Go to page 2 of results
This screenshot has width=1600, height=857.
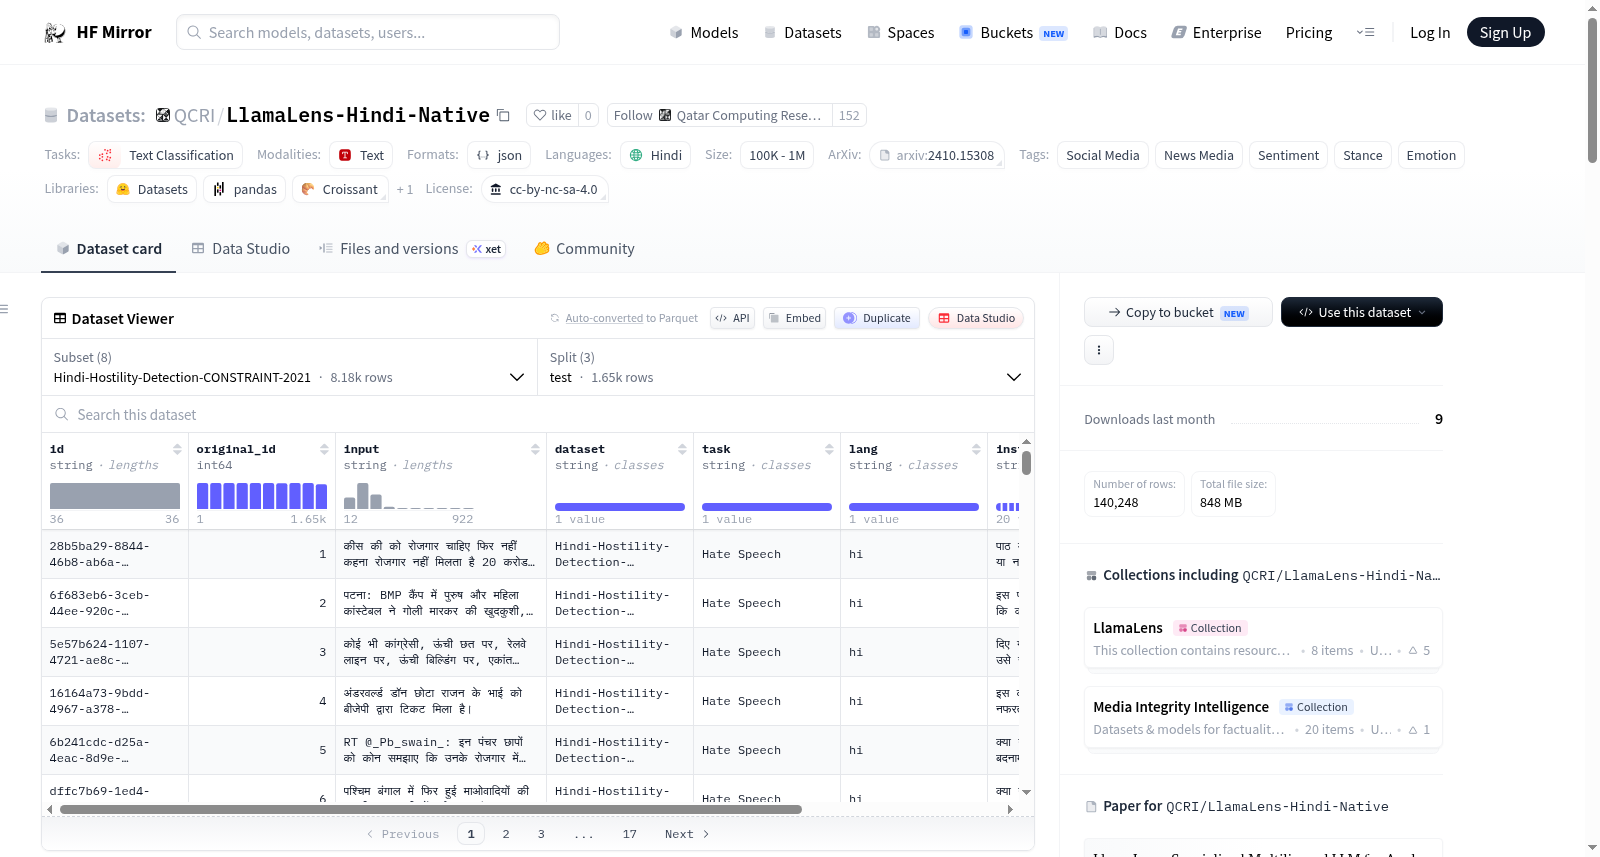(x=506, y=834)
